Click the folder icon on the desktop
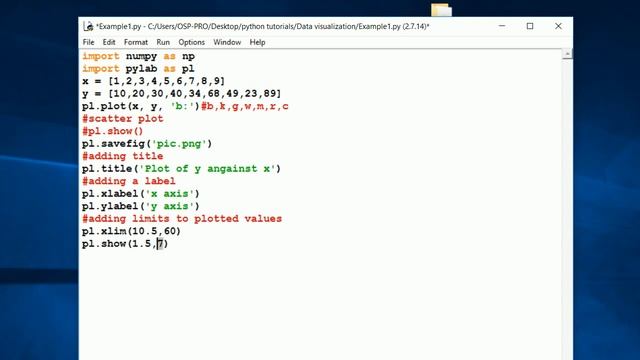 (x=441, y=9)
